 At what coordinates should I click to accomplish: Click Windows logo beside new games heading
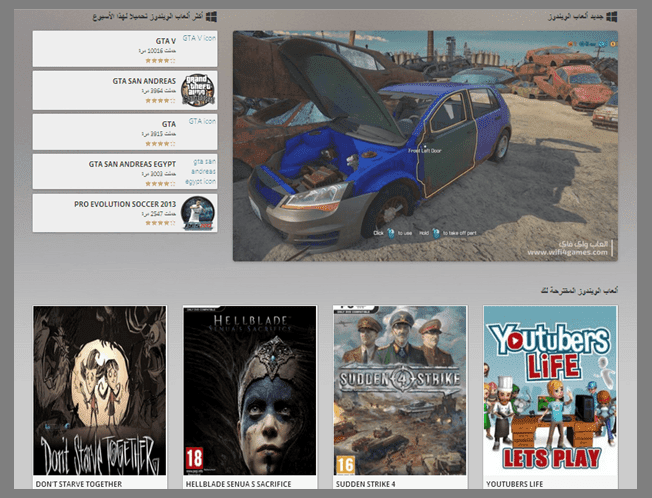(611, 18)
